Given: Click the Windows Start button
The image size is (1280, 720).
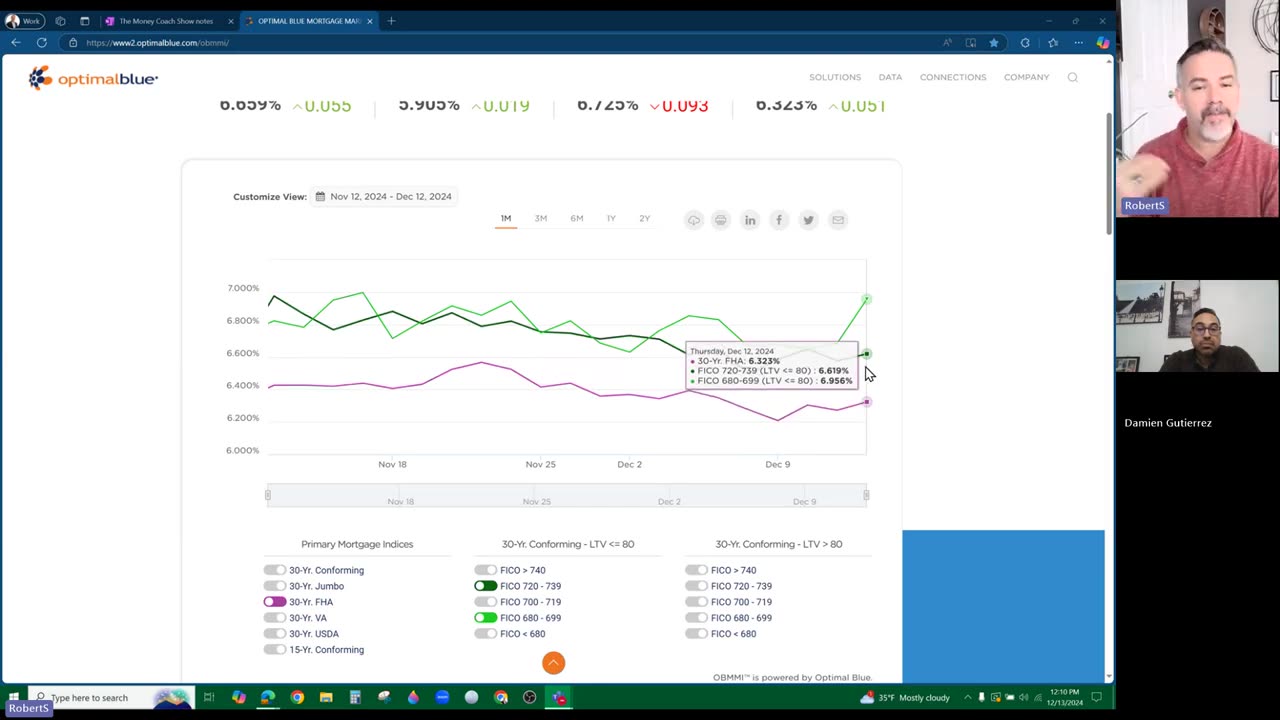Looking at the screenshot, I should pos(13,697).
